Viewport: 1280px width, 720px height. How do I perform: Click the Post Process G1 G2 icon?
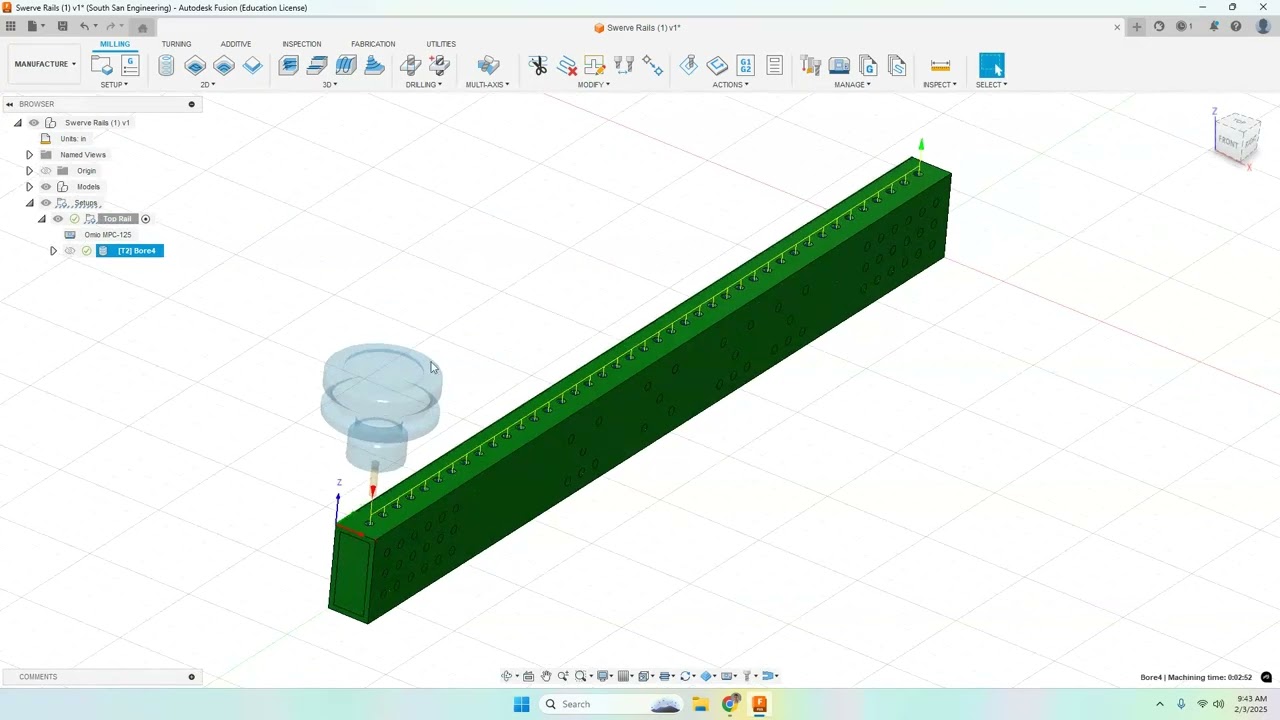[745, 66]
